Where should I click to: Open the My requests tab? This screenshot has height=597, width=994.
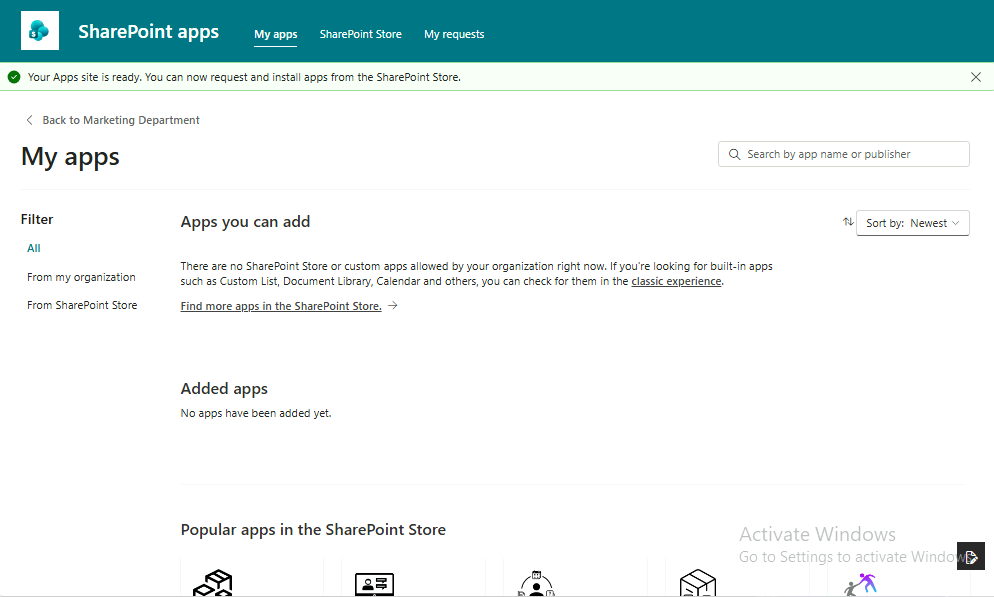pos(454,34)
